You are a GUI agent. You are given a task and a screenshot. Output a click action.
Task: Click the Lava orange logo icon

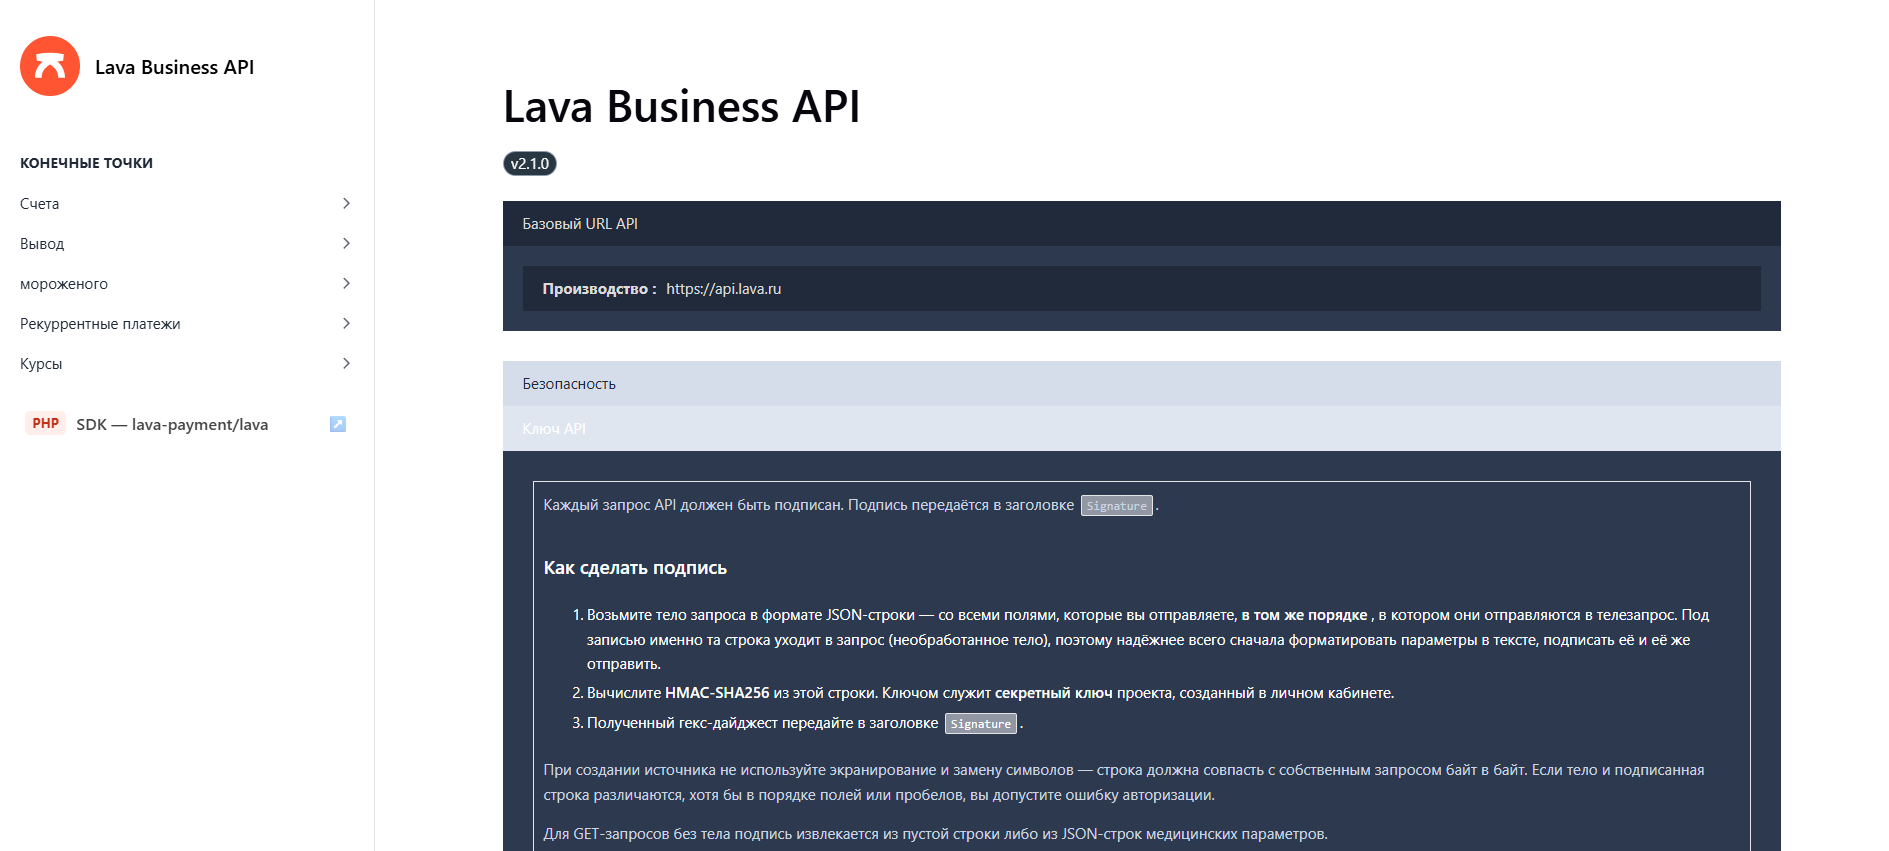[x=50, y=66]
